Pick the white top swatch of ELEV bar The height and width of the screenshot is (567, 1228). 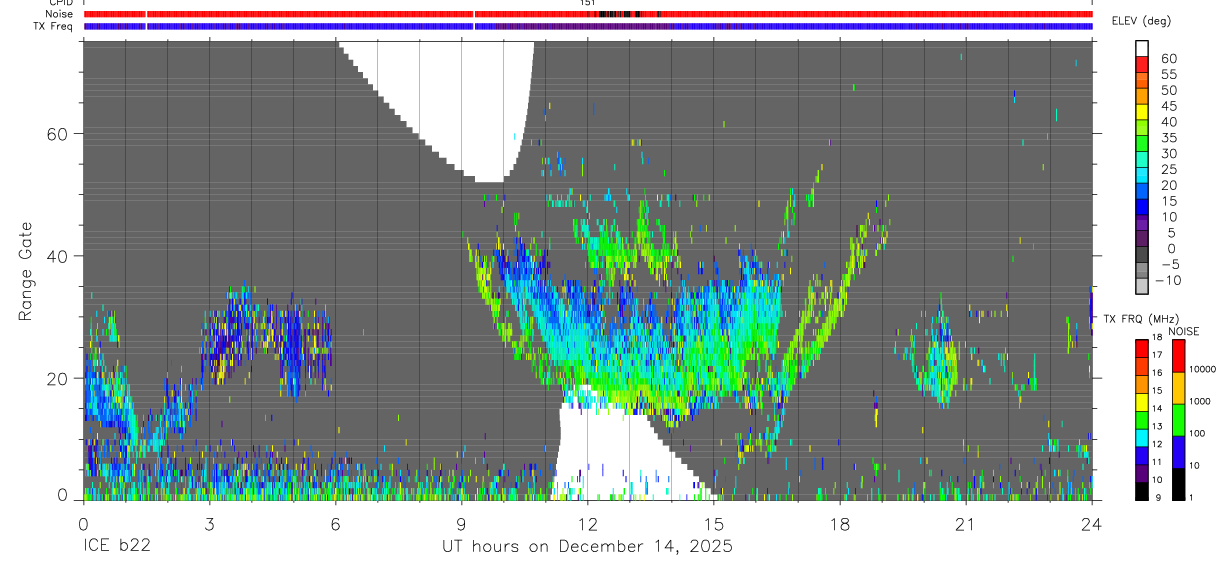click(x=1142, y=48)
